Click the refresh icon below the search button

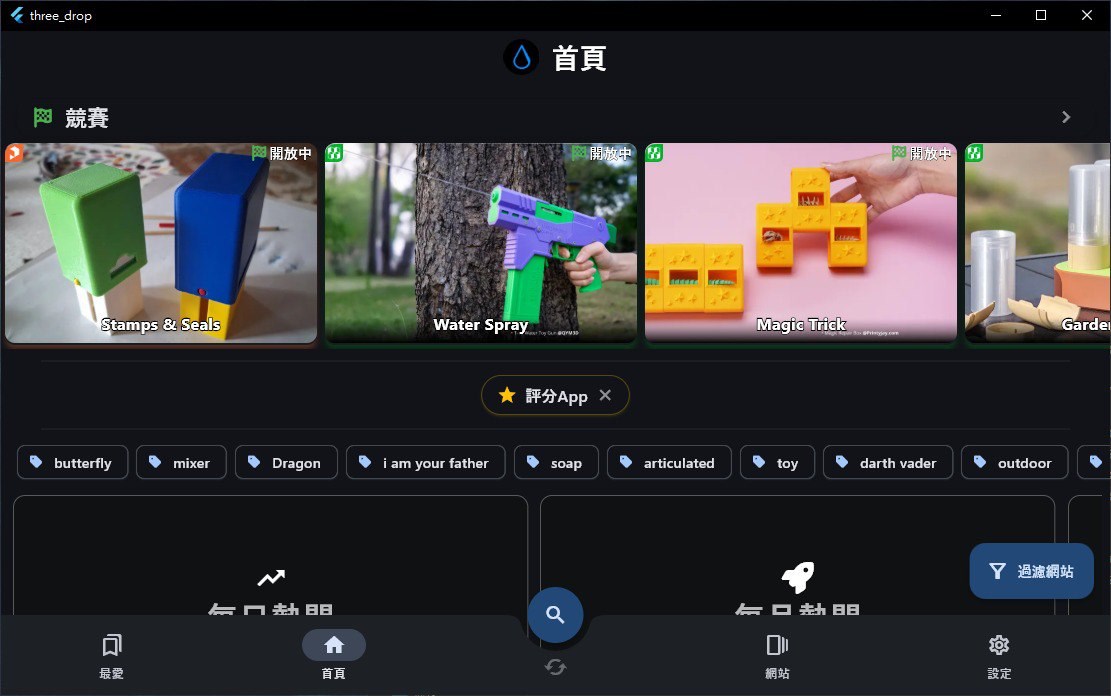[555, 666]
